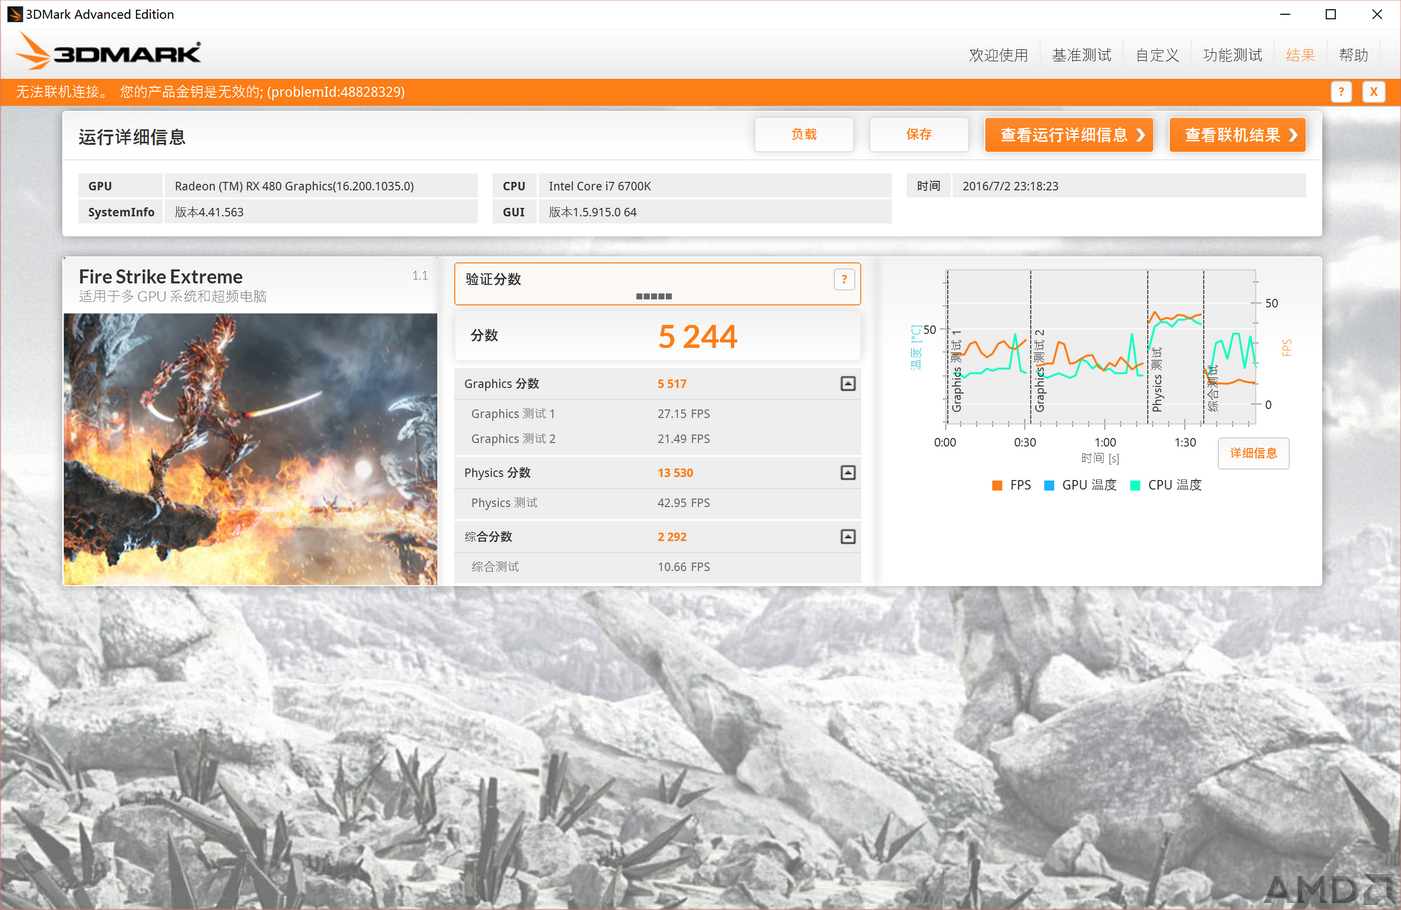Viewport: 1401px width, 910px height.
Task: Open the 帮助 tab
Action: tap(1353, 55)
